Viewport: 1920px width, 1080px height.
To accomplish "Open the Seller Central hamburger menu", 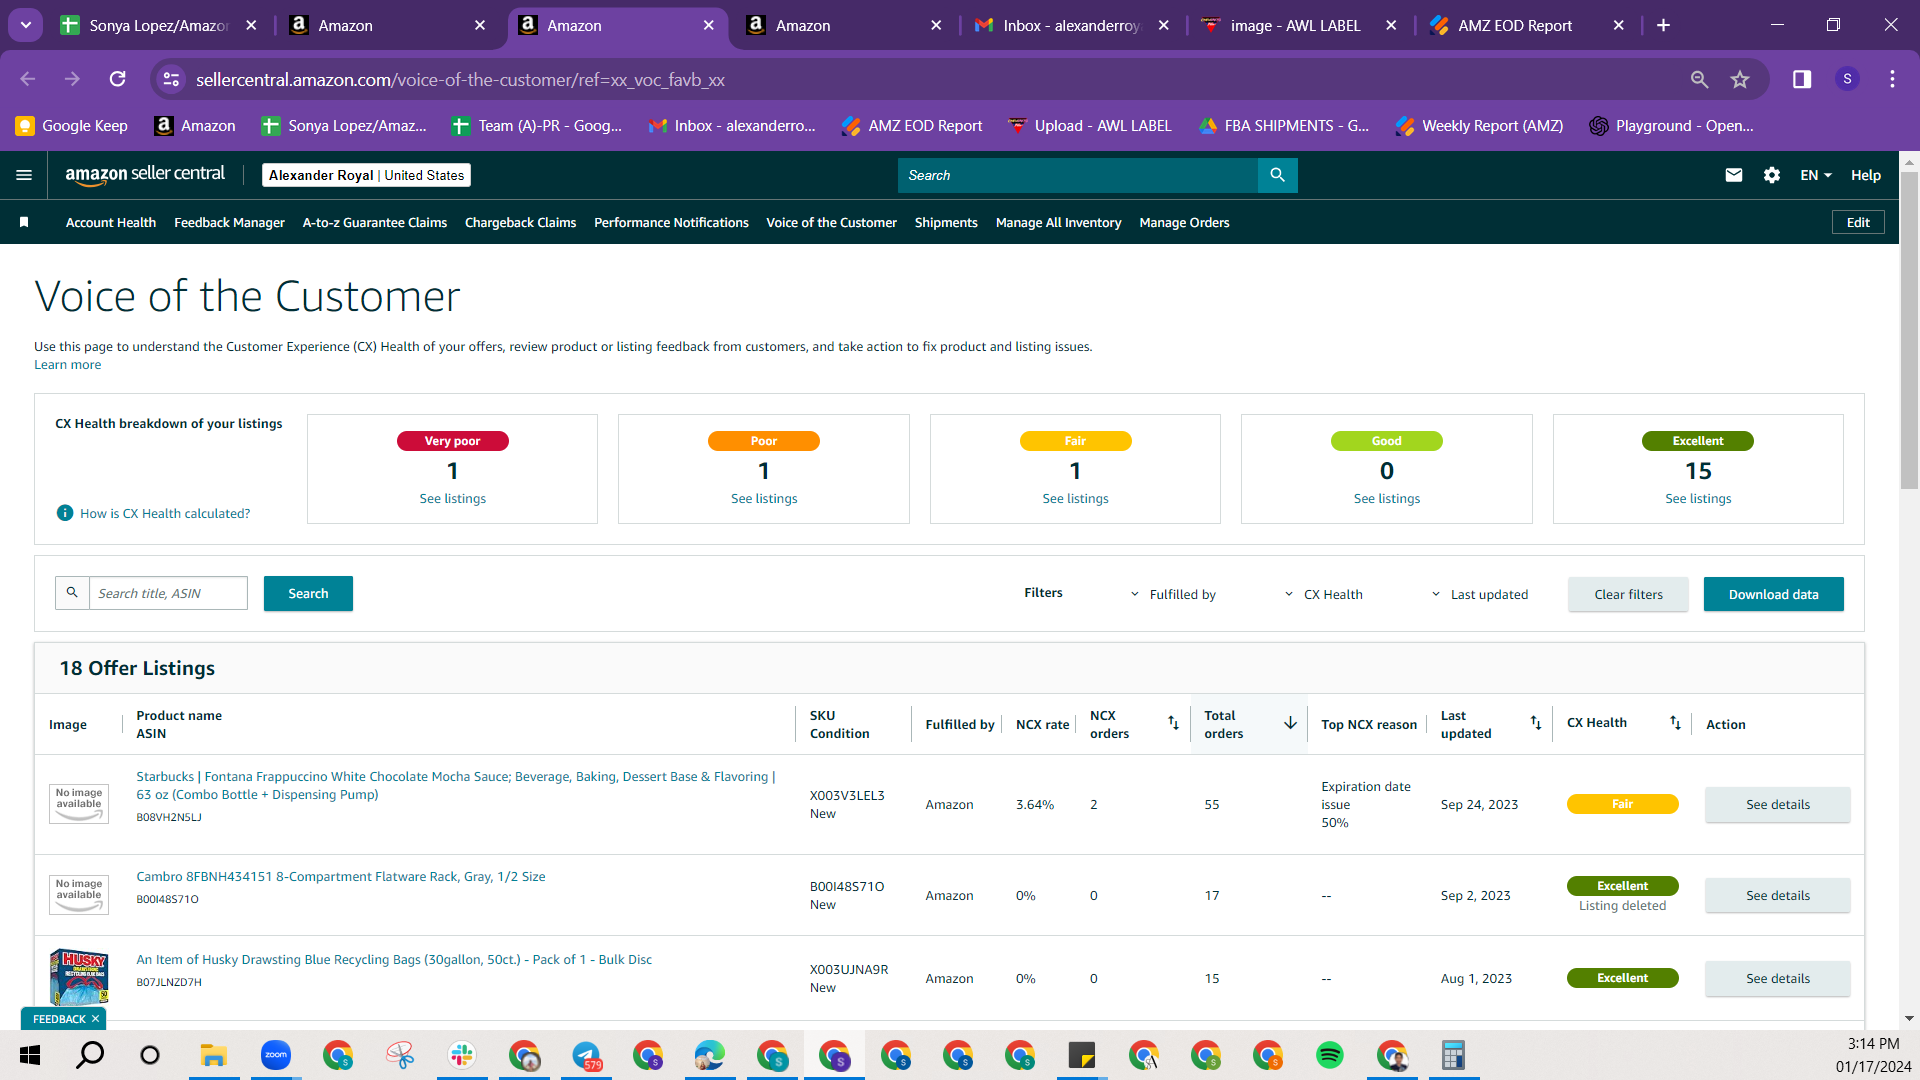I will point(24,175).
